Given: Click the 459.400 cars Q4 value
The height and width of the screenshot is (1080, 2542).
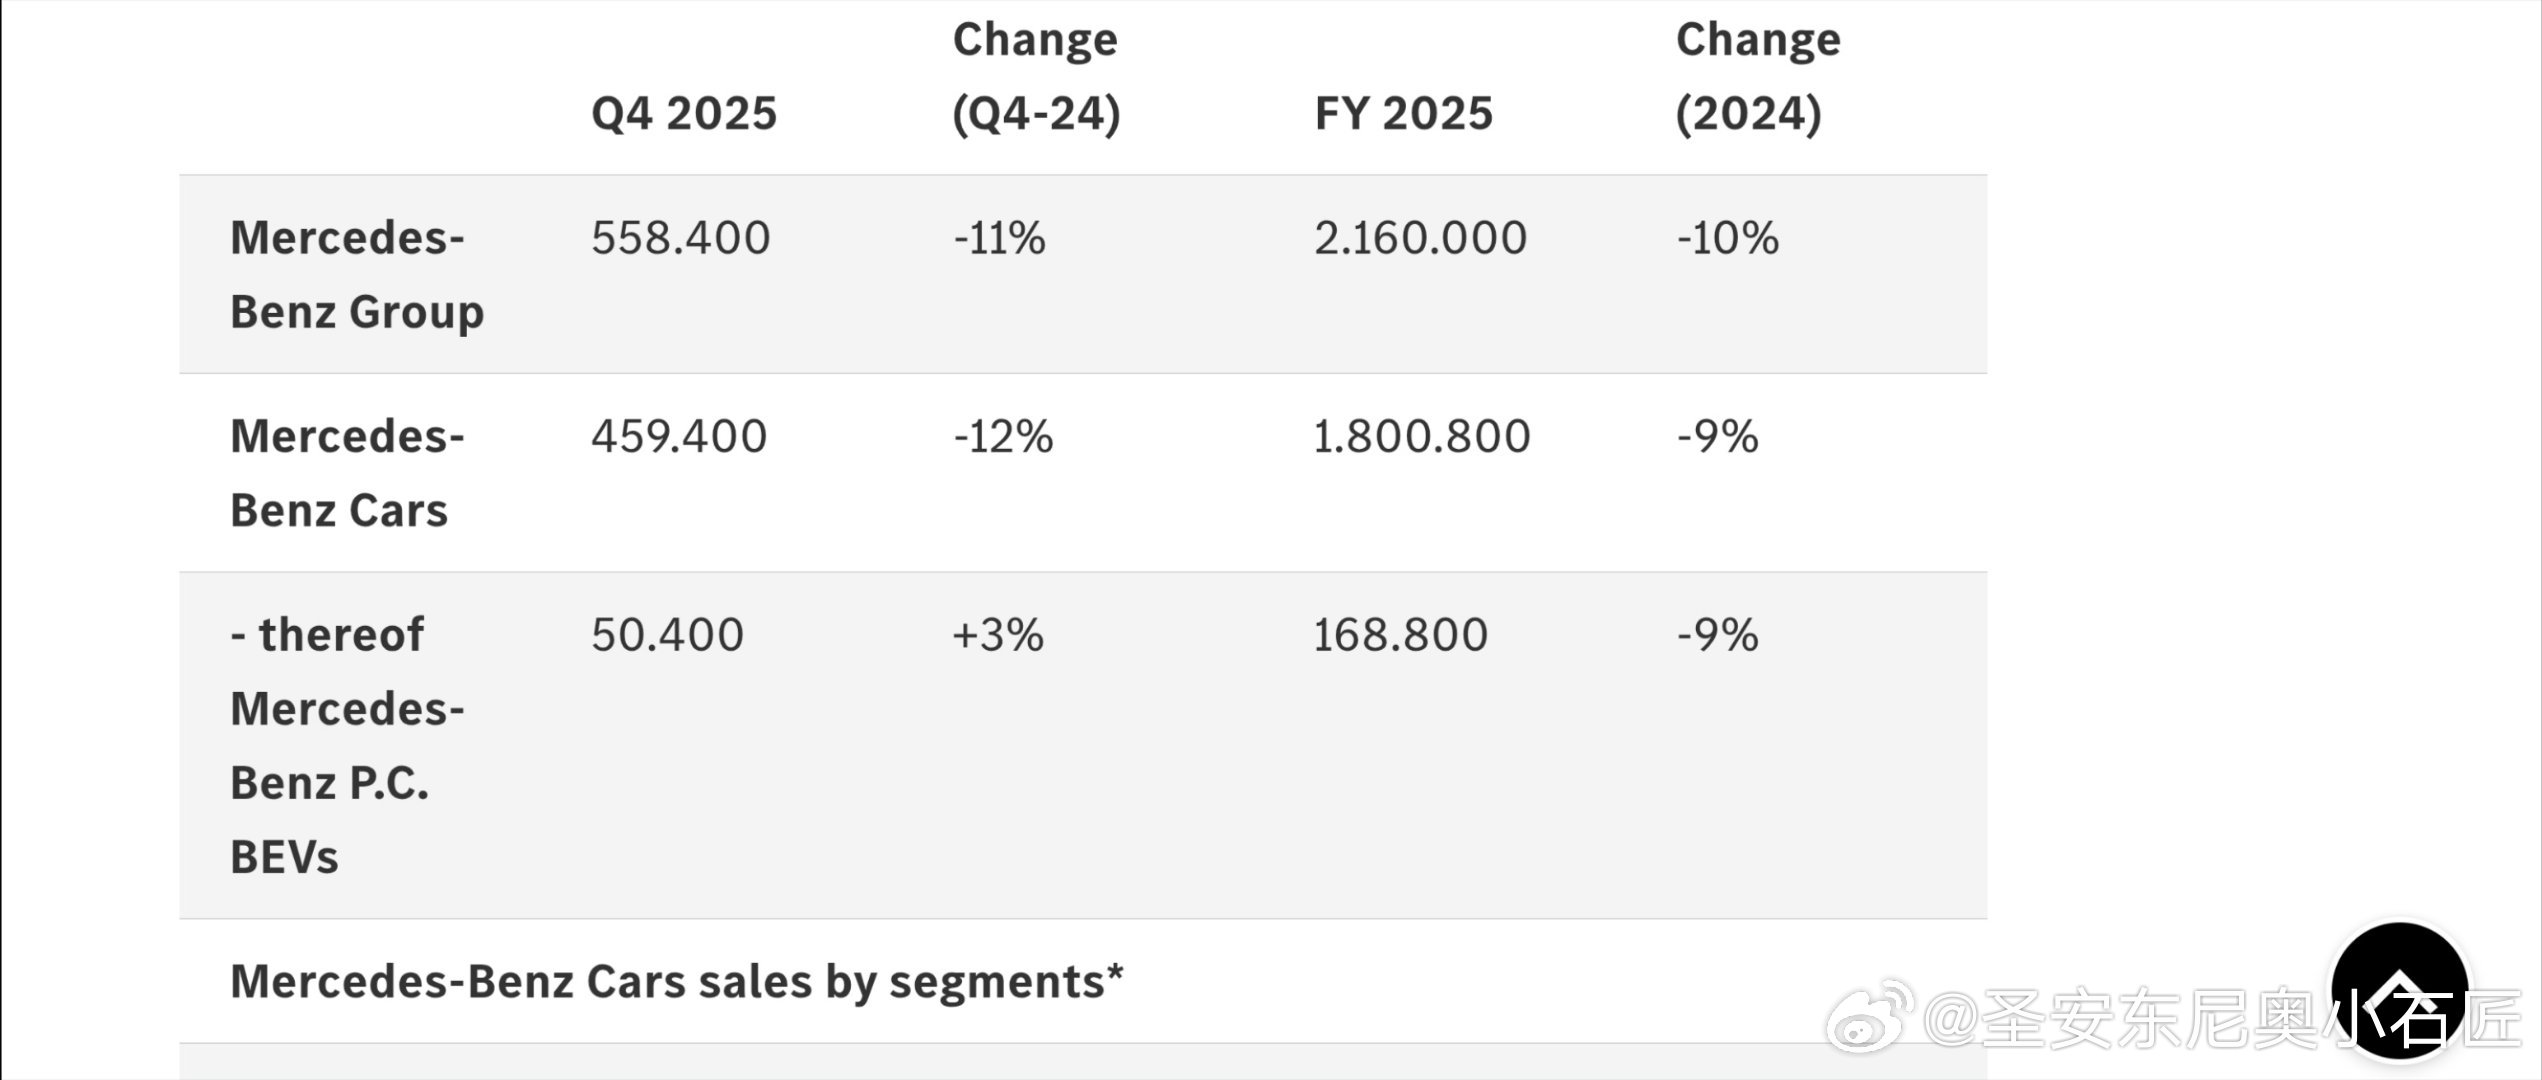Looking at the screenshot, I should (x=679, y=436).
